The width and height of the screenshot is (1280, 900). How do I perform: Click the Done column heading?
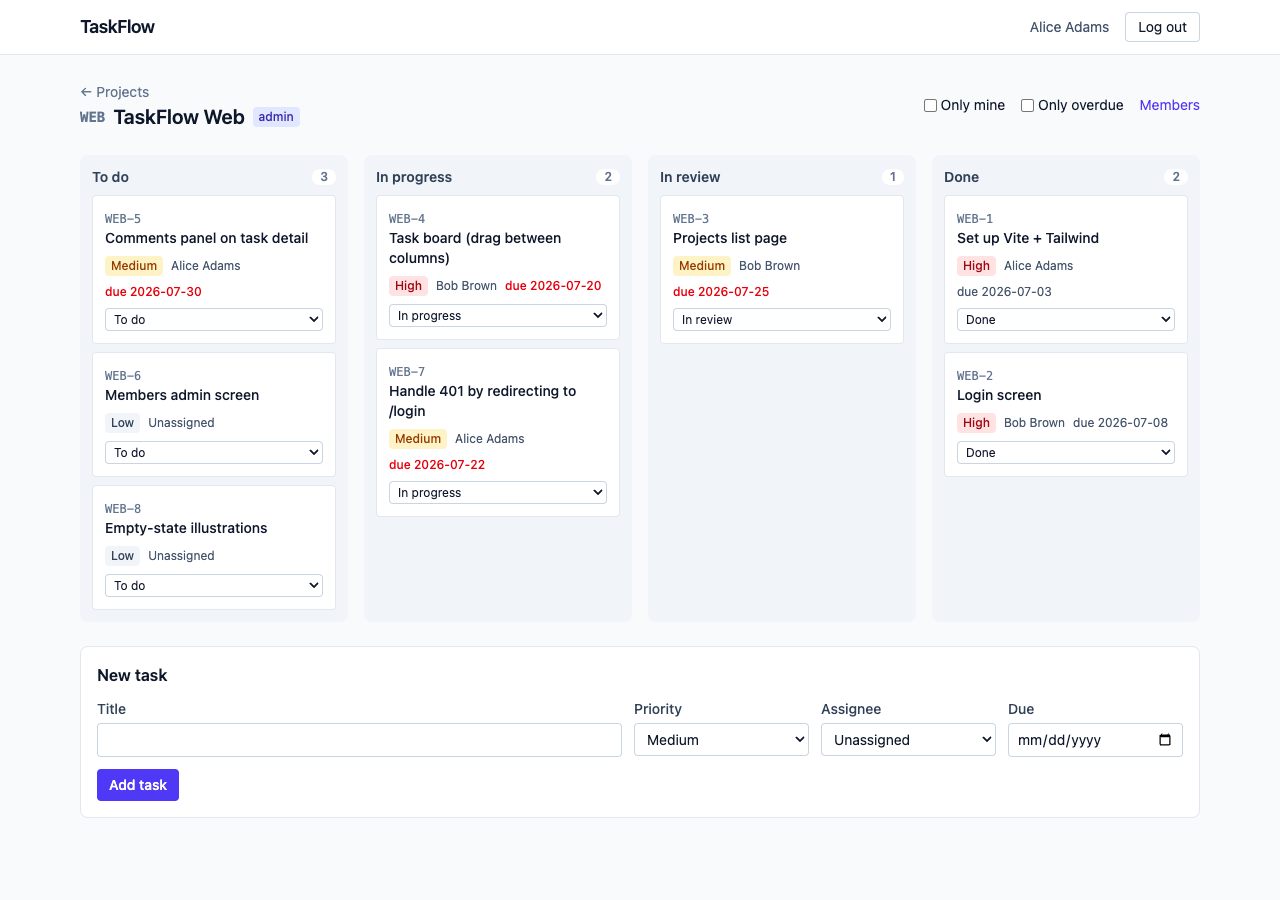(962, 177)
